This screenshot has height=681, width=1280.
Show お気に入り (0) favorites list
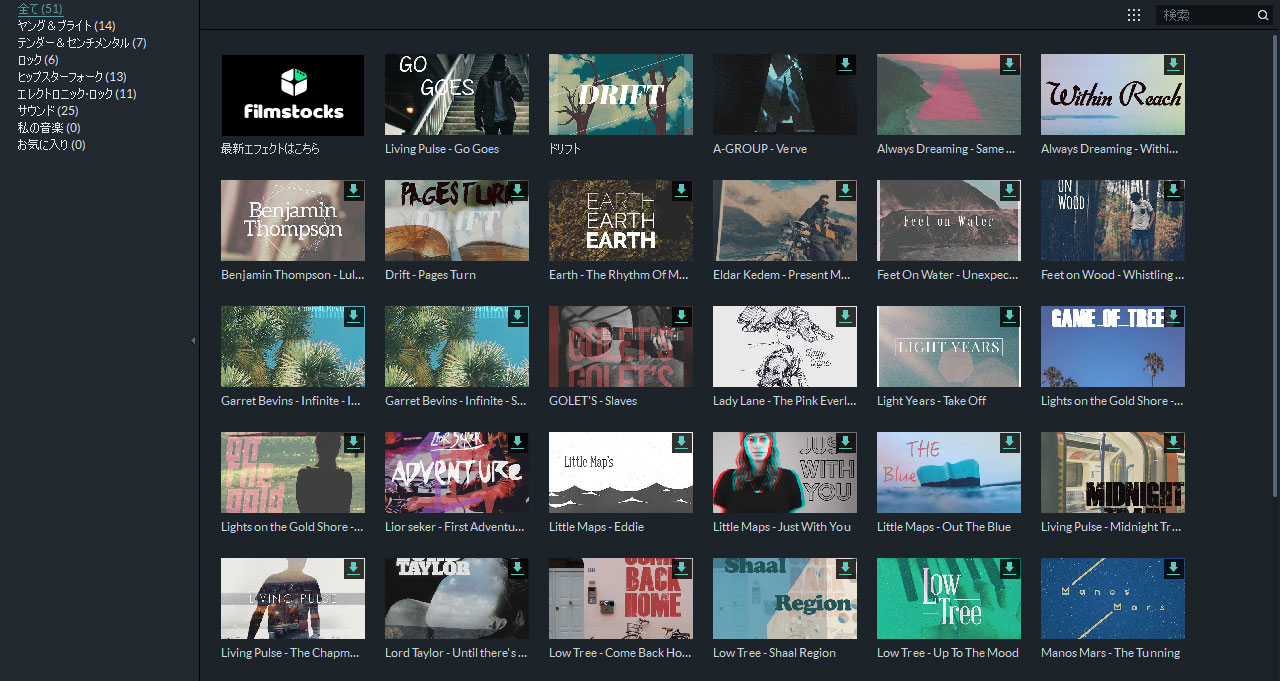51,145
